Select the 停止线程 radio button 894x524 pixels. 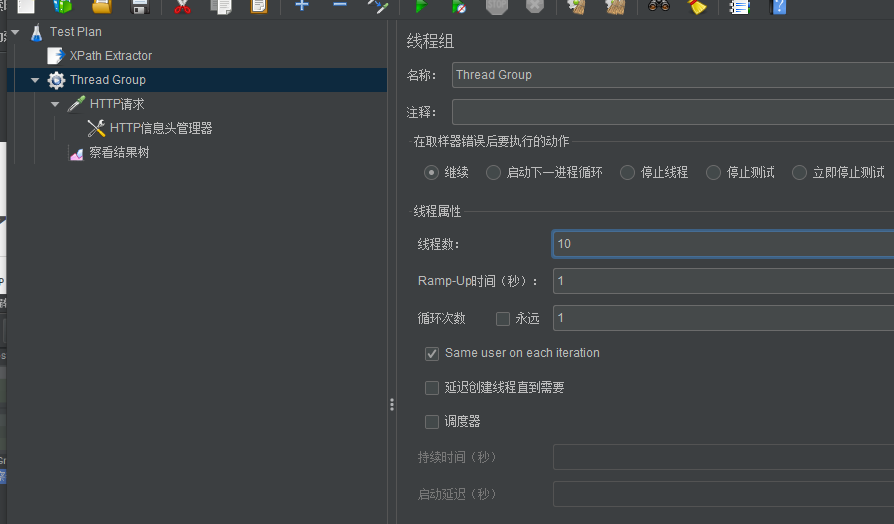pos(627,172)
